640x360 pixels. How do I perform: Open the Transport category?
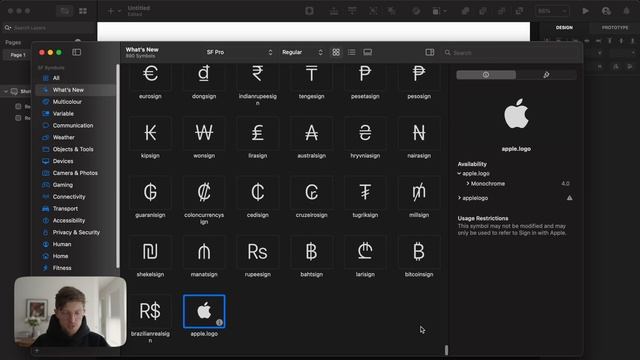click(76, 208)
